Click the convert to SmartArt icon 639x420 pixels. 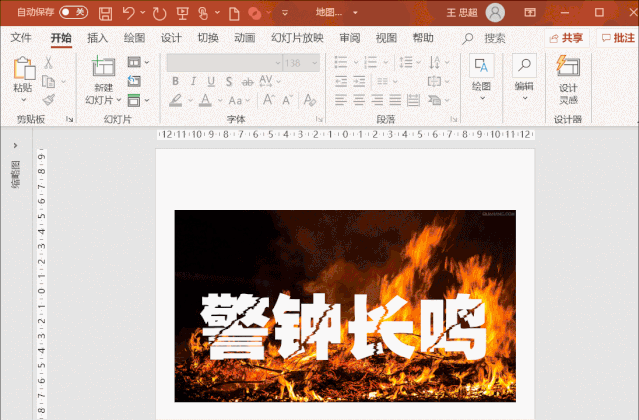pos(434,100)
